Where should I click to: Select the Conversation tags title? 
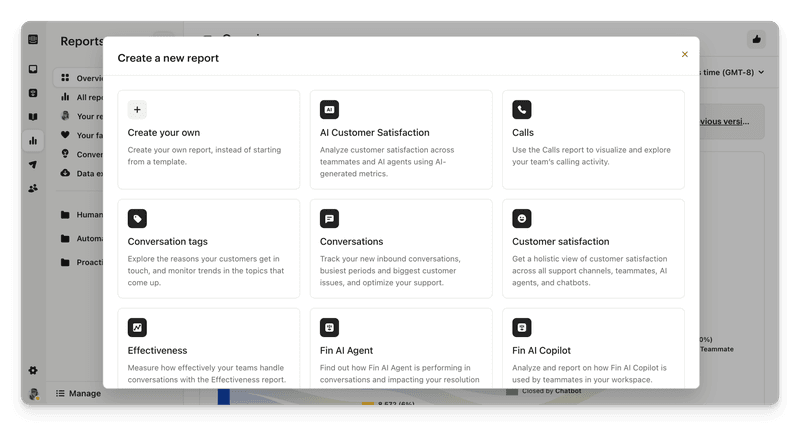point(167,241)
